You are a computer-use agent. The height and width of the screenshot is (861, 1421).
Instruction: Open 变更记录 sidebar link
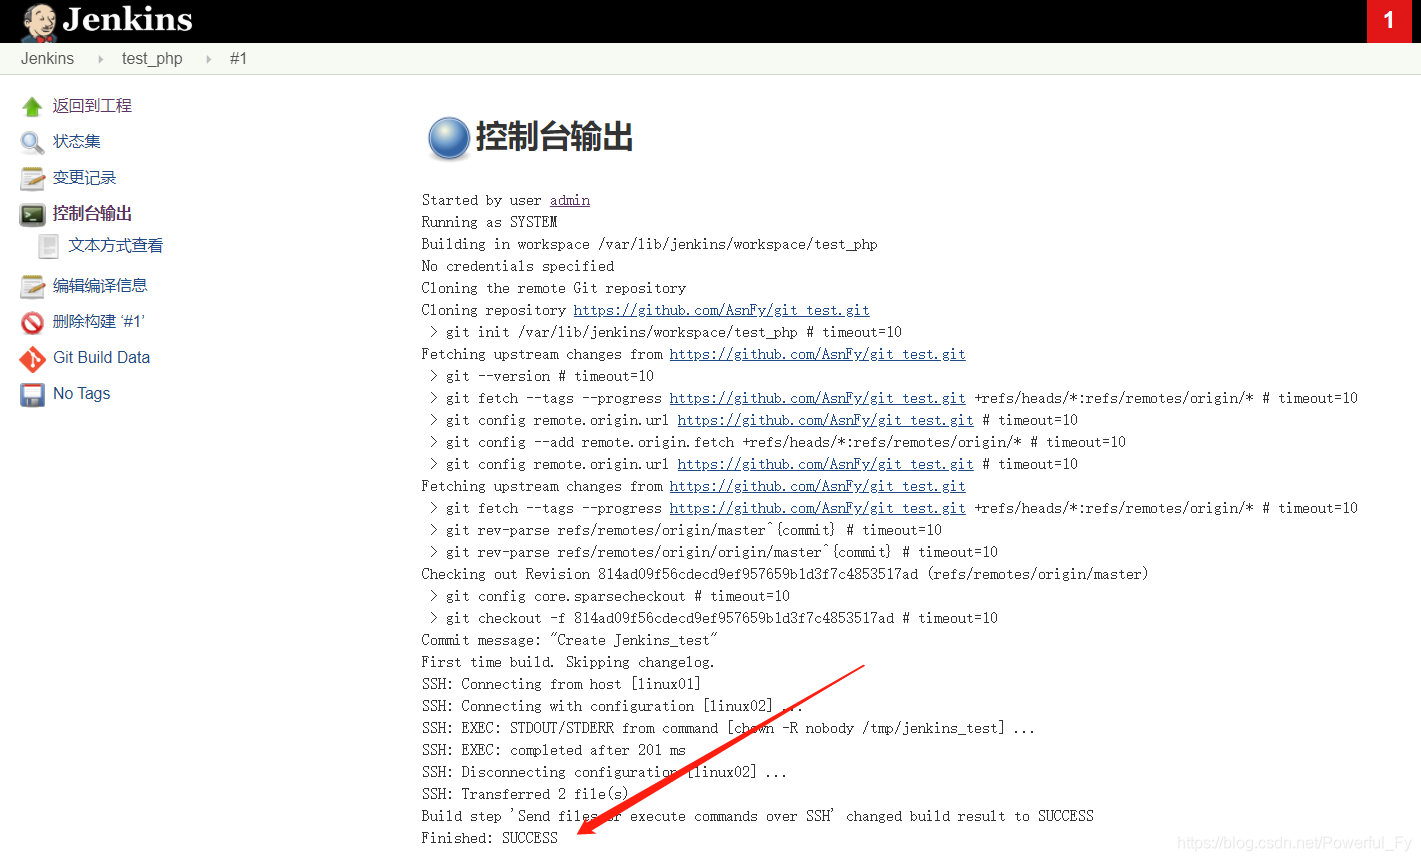tap(85, 178)
